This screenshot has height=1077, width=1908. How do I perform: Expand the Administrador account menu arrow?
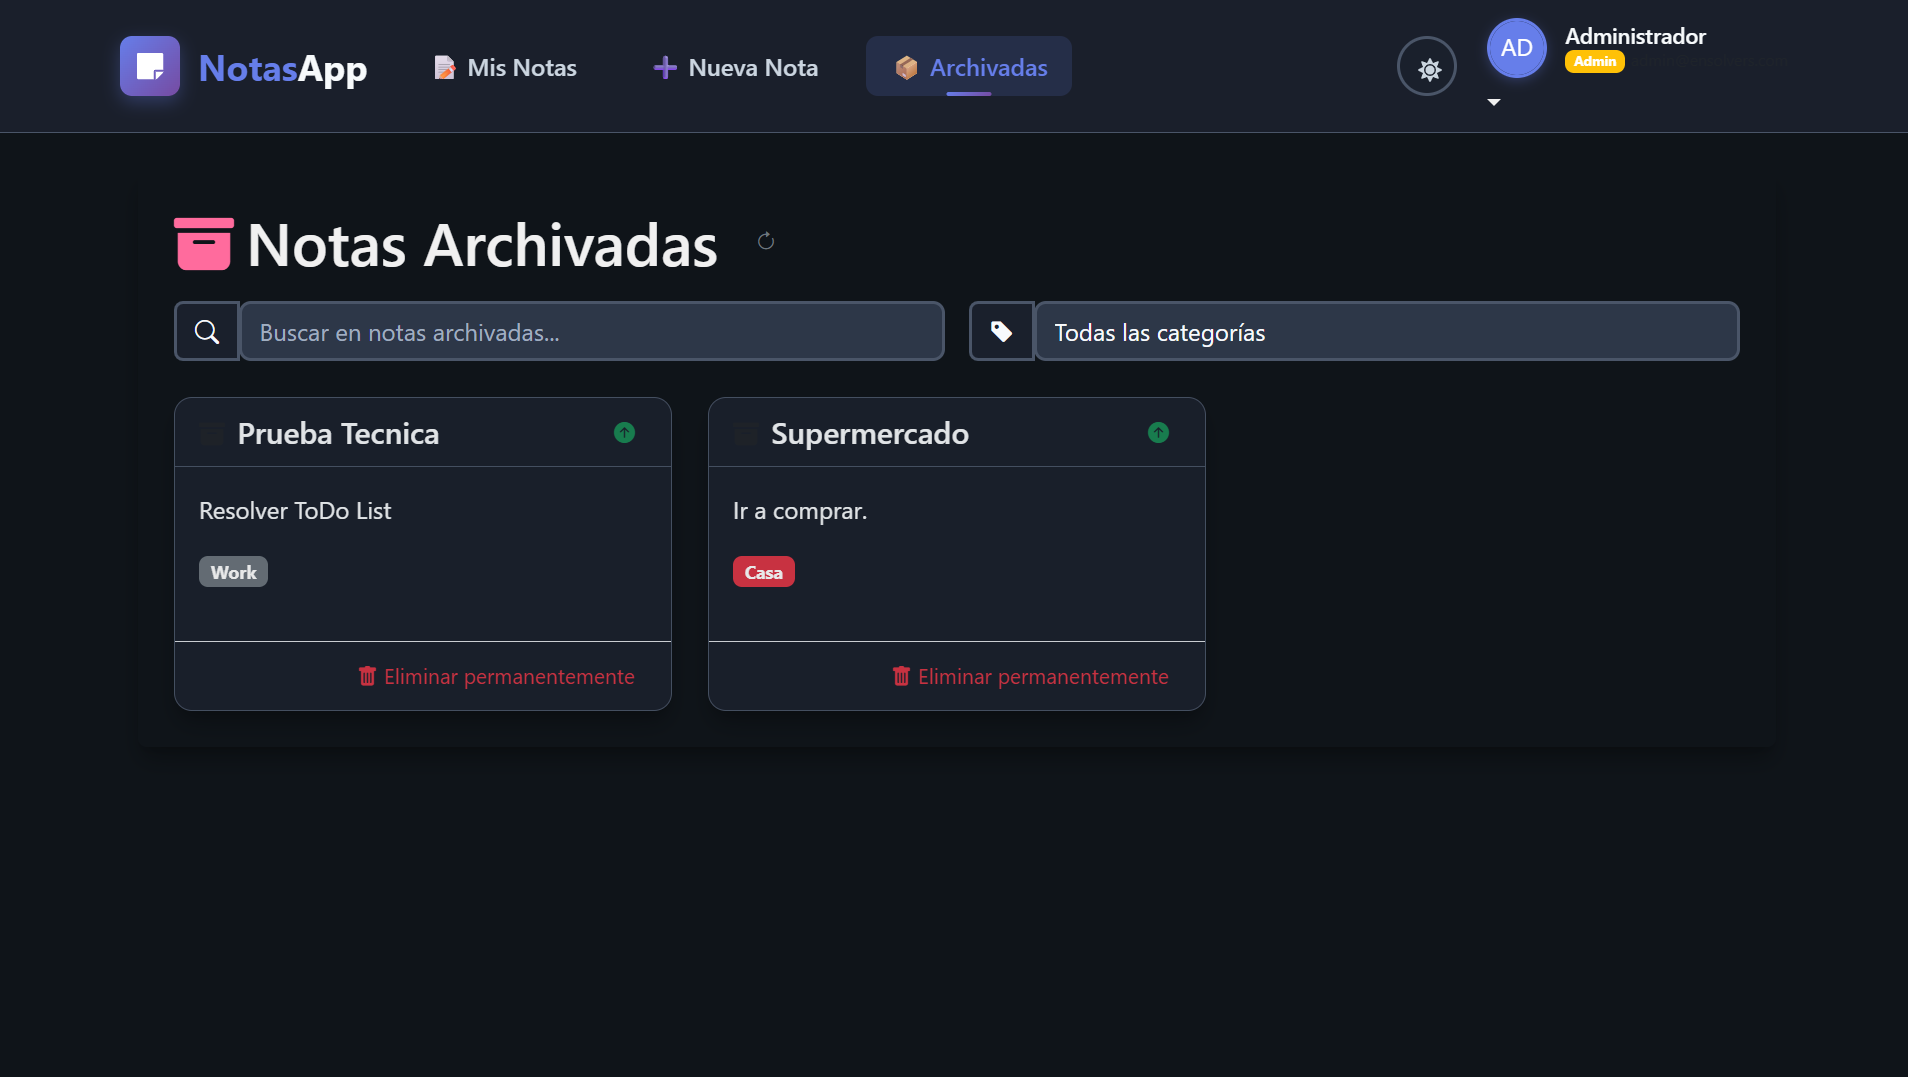1493,101
